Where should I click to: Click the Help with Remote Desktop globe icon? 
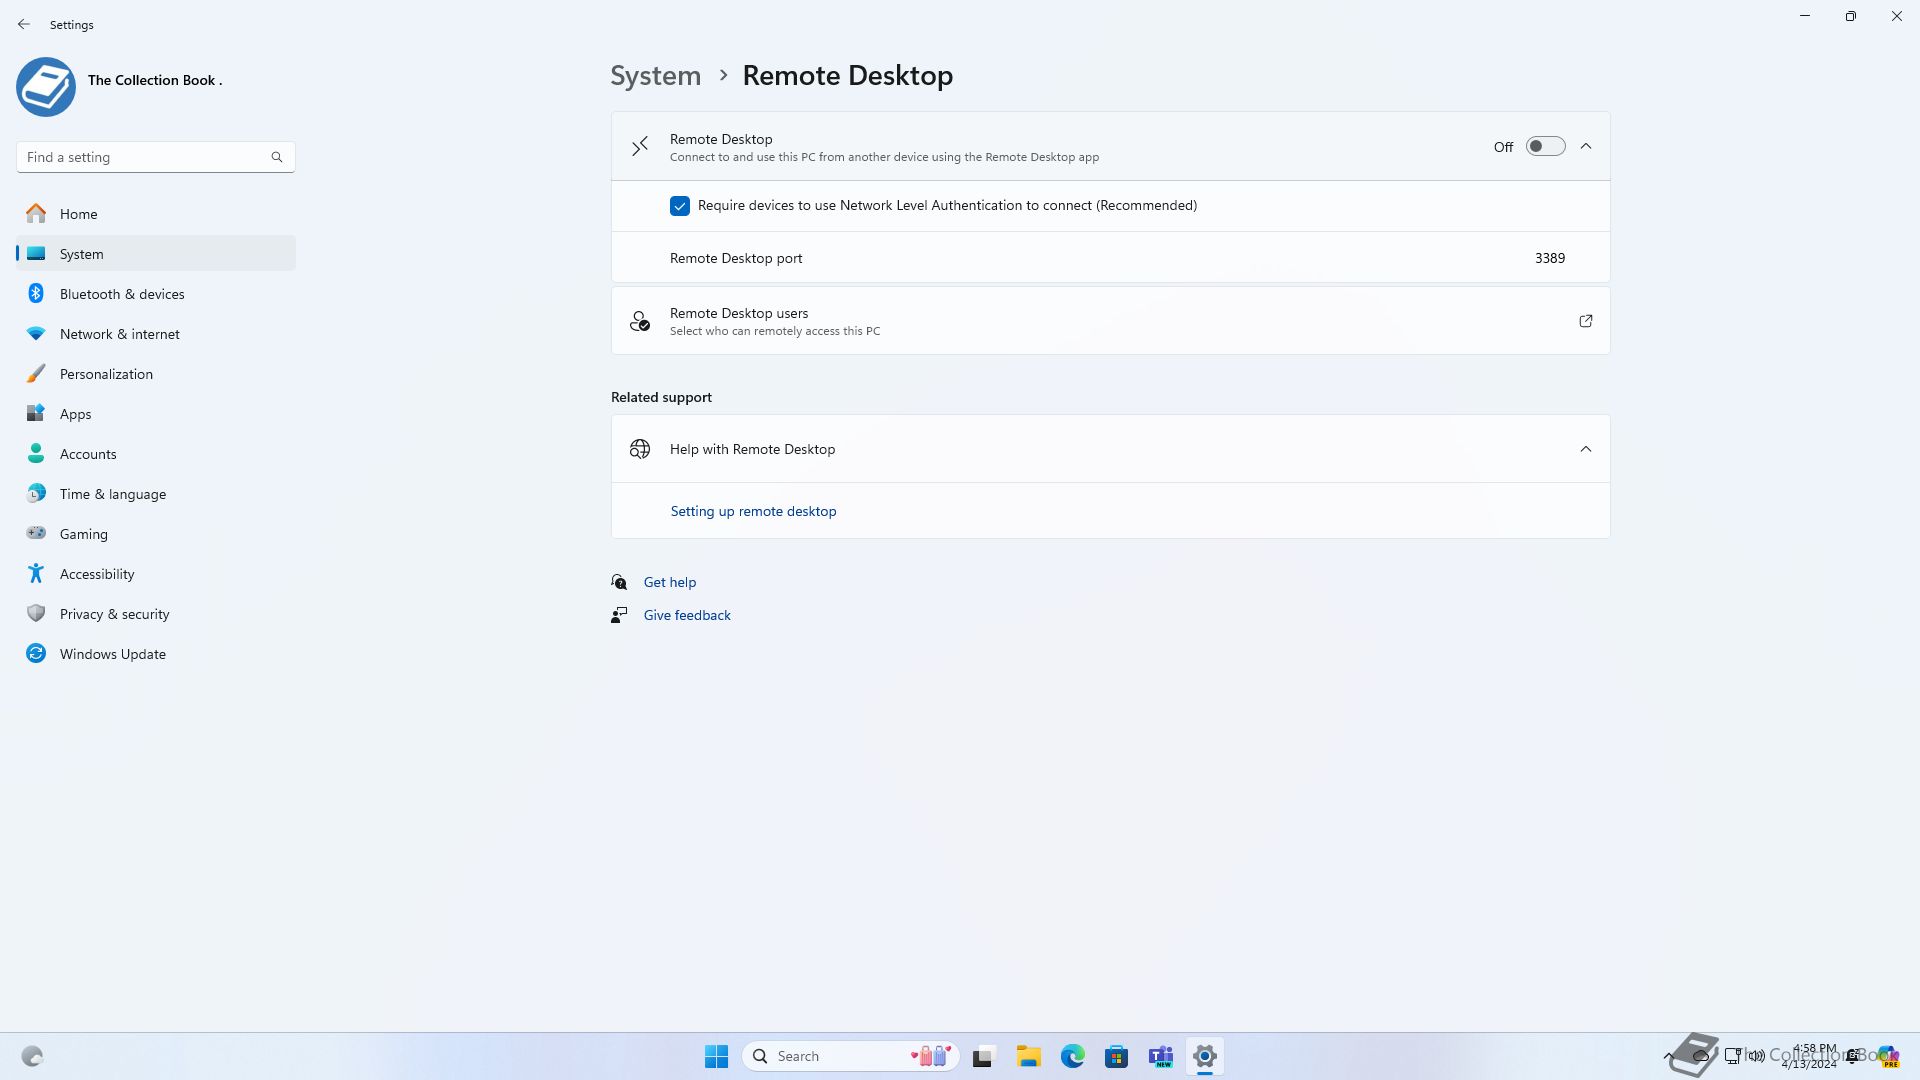(x=640, y=449)
